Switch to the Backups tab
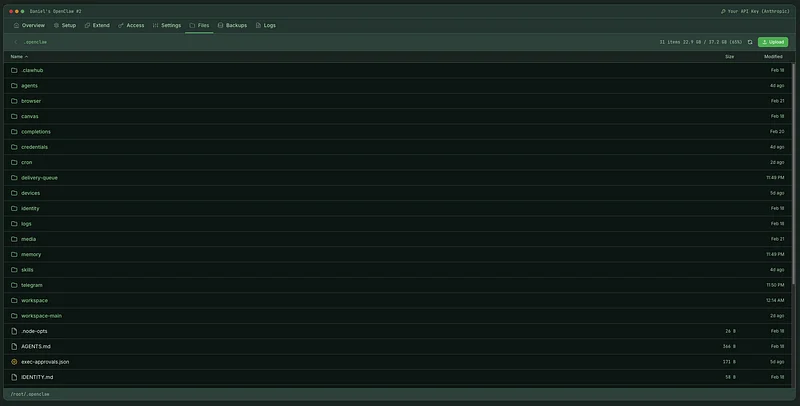Image resolution: width=800 pixels, height=406 pixels. (x=232, y=26)
